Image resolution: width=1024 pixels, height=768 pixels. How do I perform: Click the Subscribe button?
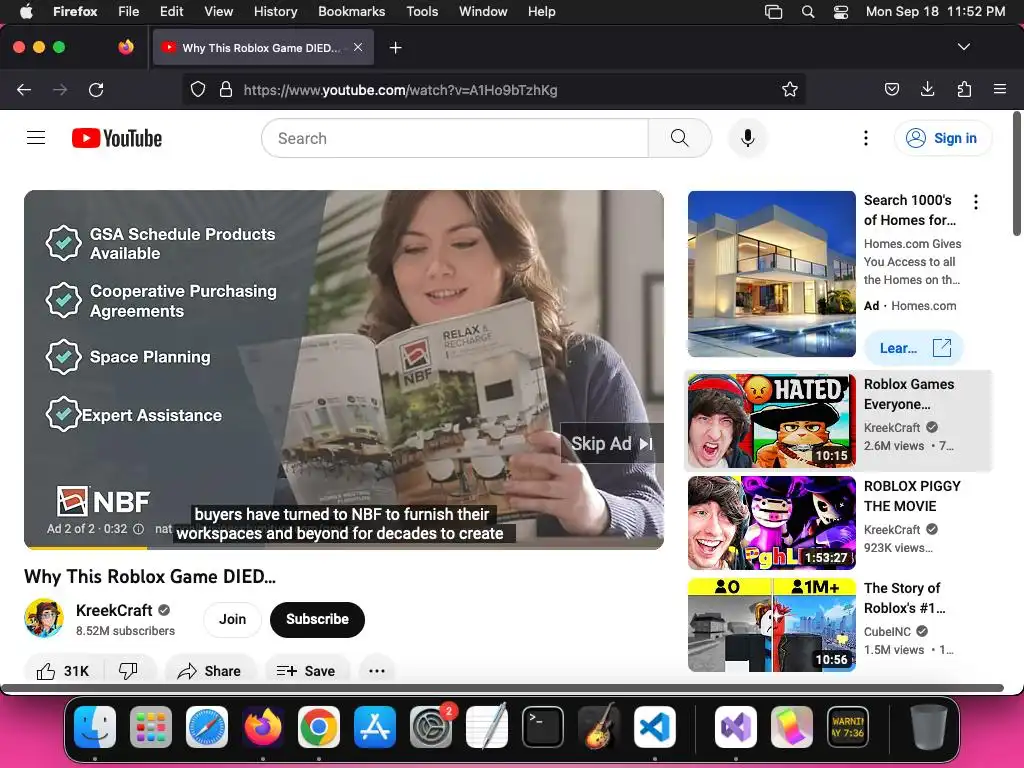pyautogui.click(x=317, y=619)
